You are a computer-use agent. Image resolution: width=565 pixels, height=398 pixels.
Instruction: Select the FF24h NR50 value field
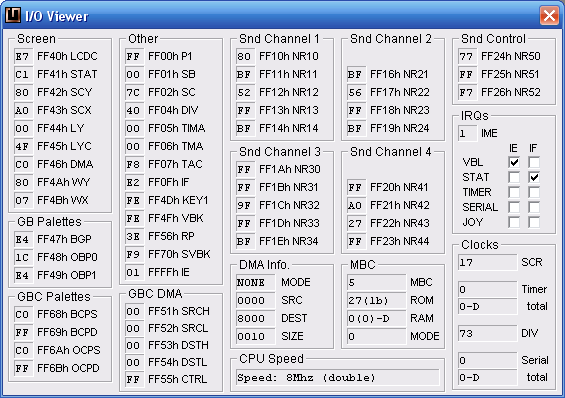coord(467,57)
